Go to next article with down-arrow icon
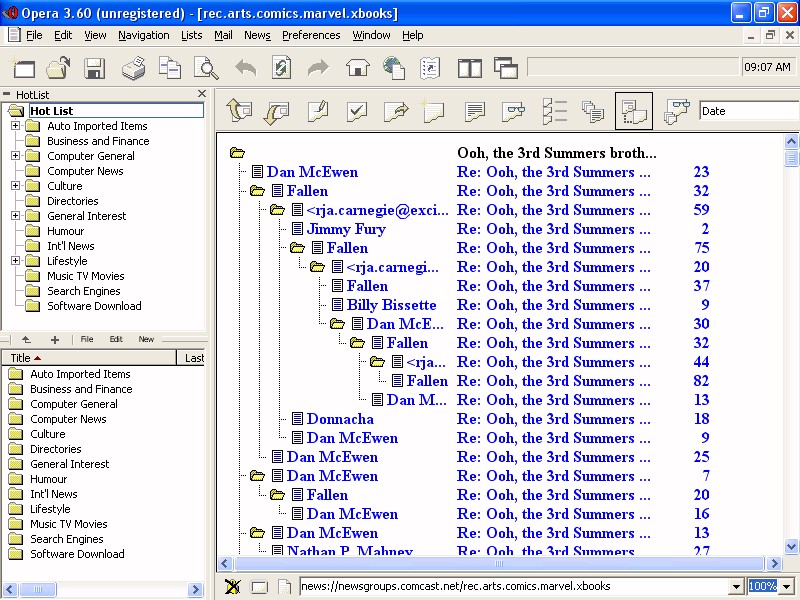800x600 pixels. pyautogui.click(x=277, y=111)
